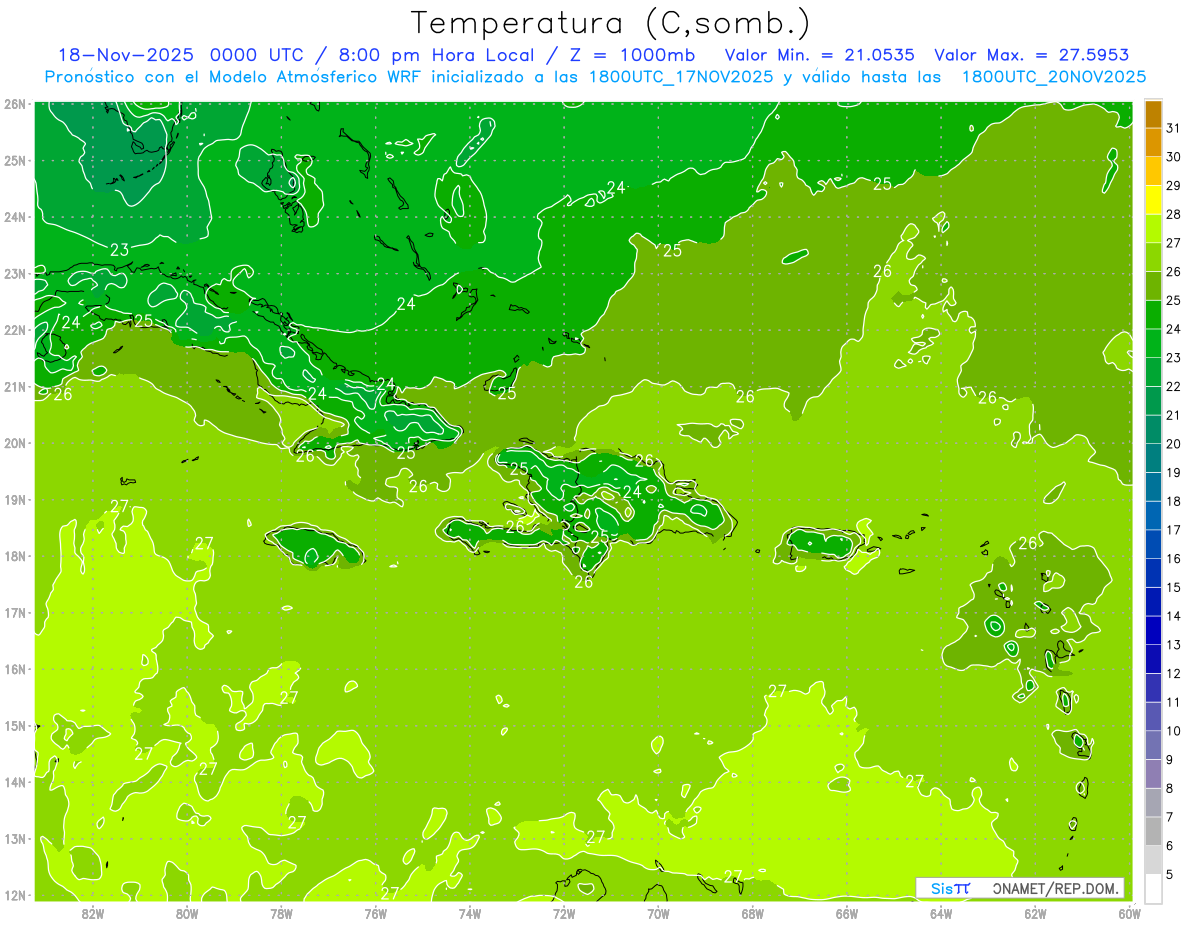The height and width of the screenshot is (927, 1200).
Task: Click the 66W longitude axis label
Action: pos(847,913)
